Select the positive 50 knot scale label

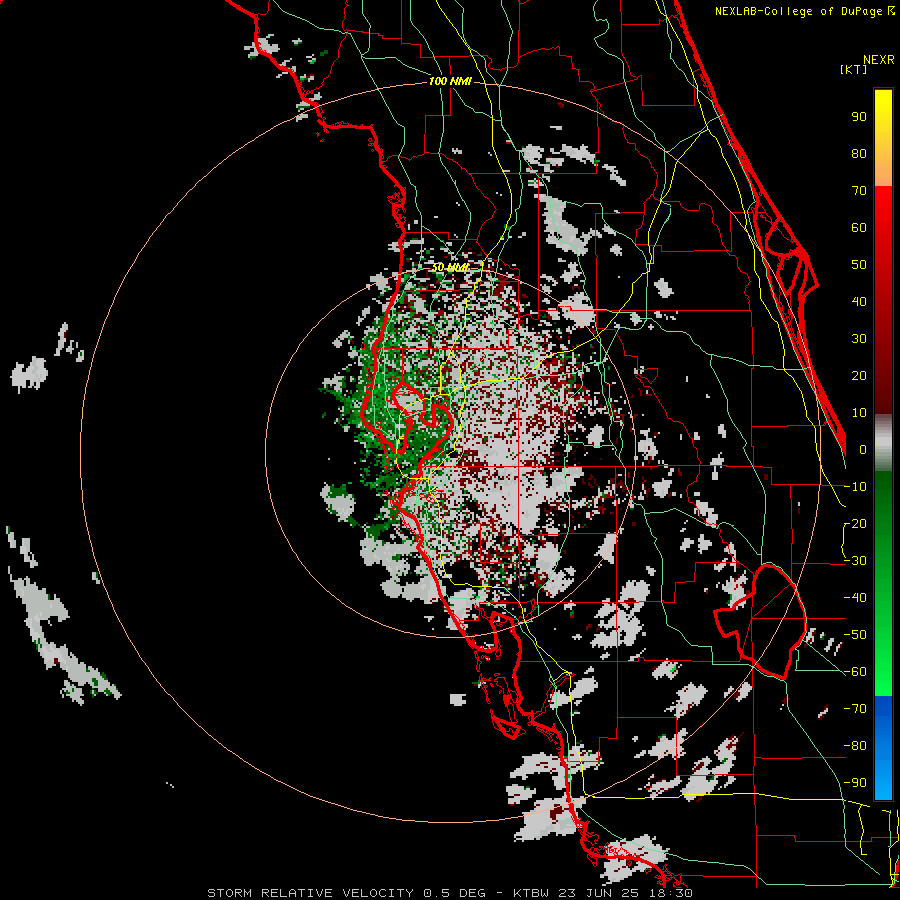859,265
